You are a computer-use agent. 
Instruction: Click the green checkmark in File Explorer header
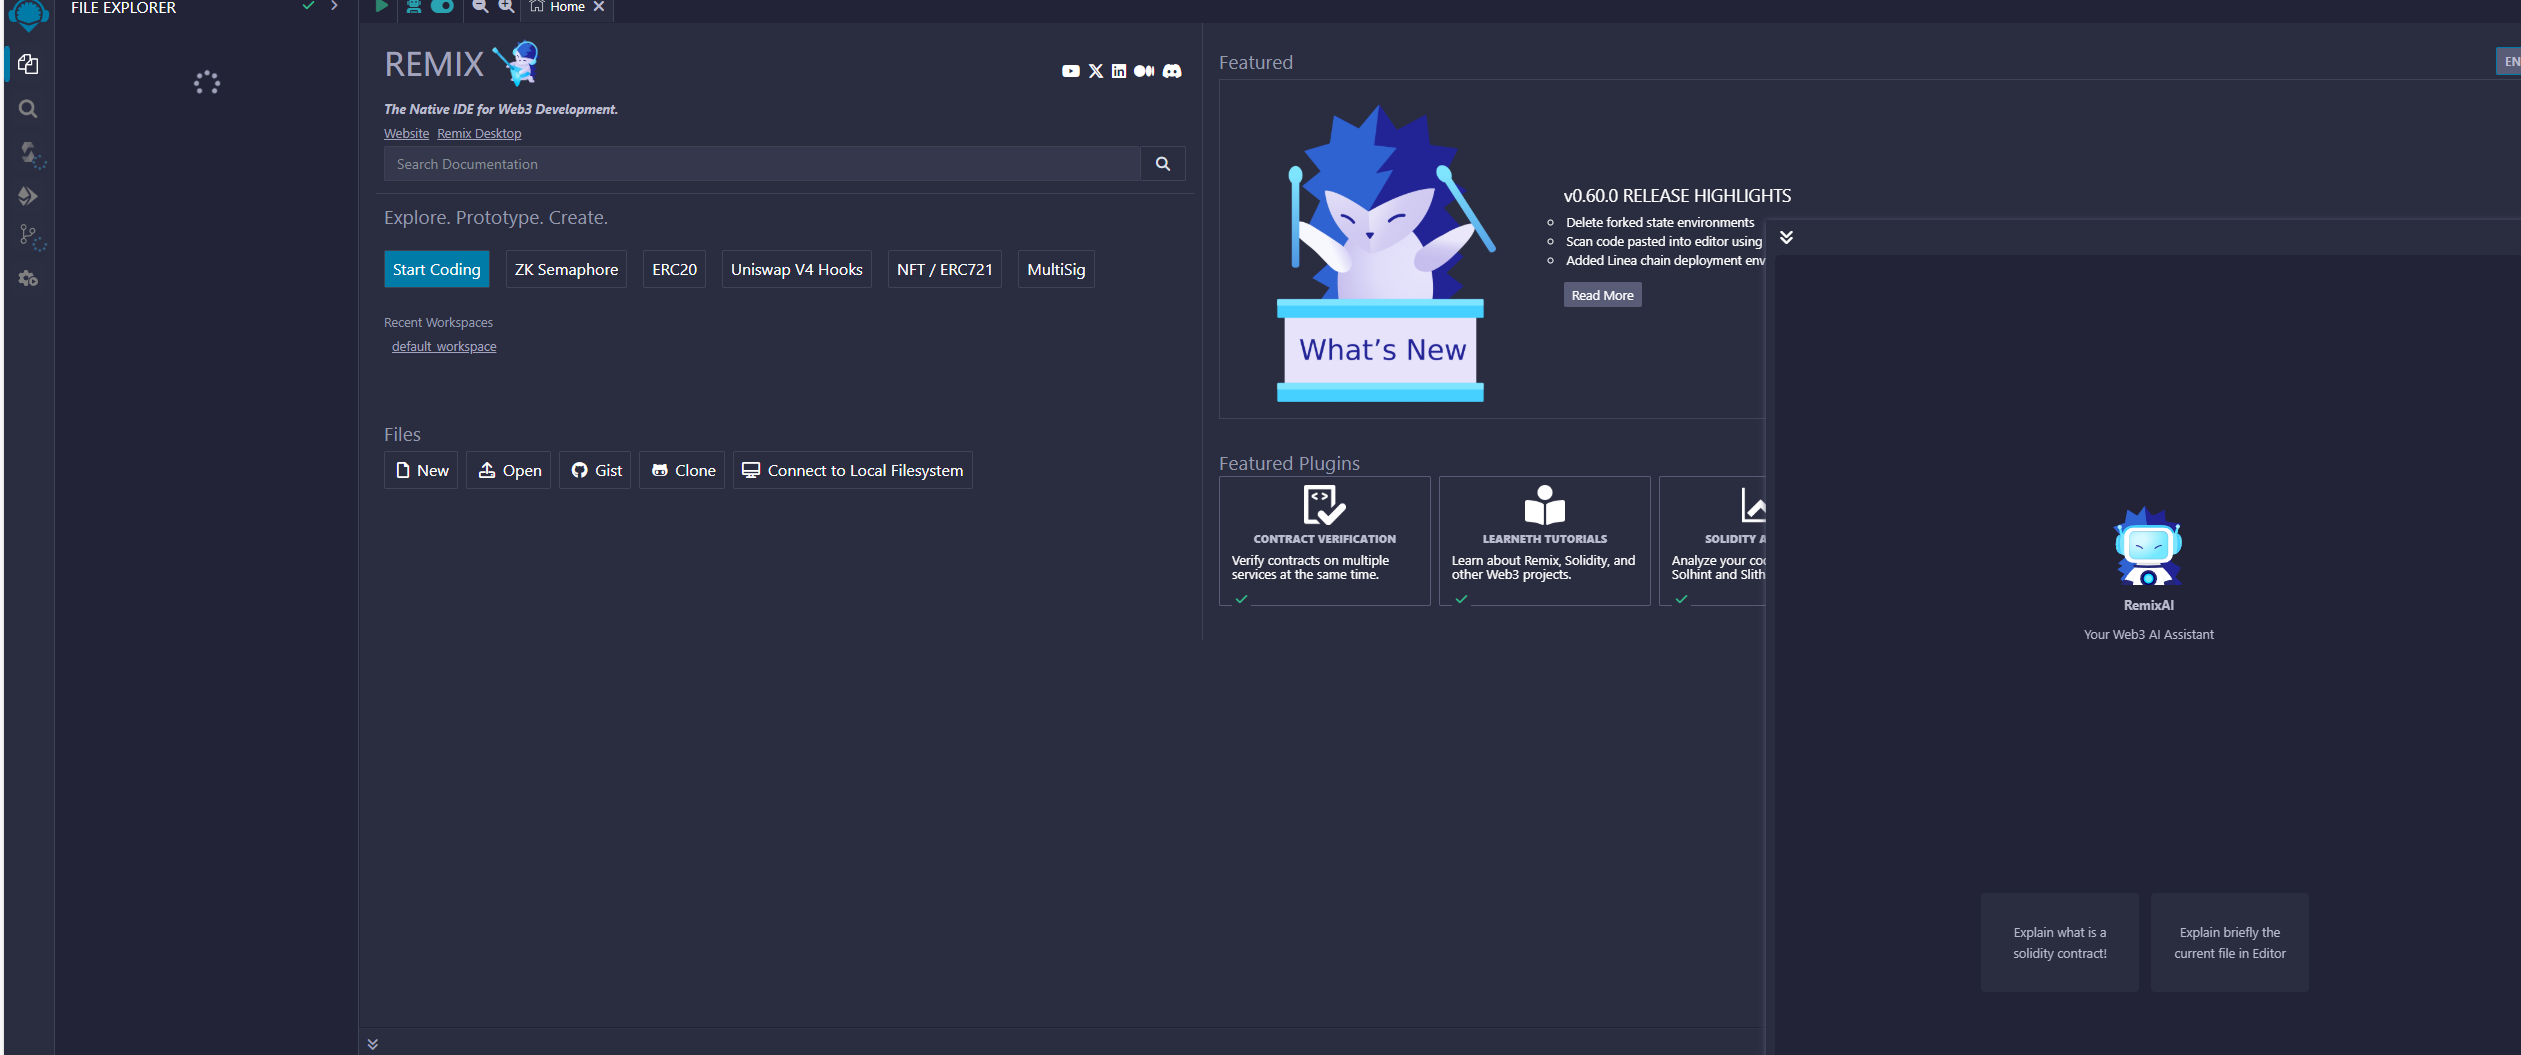(x=308, y=6)
